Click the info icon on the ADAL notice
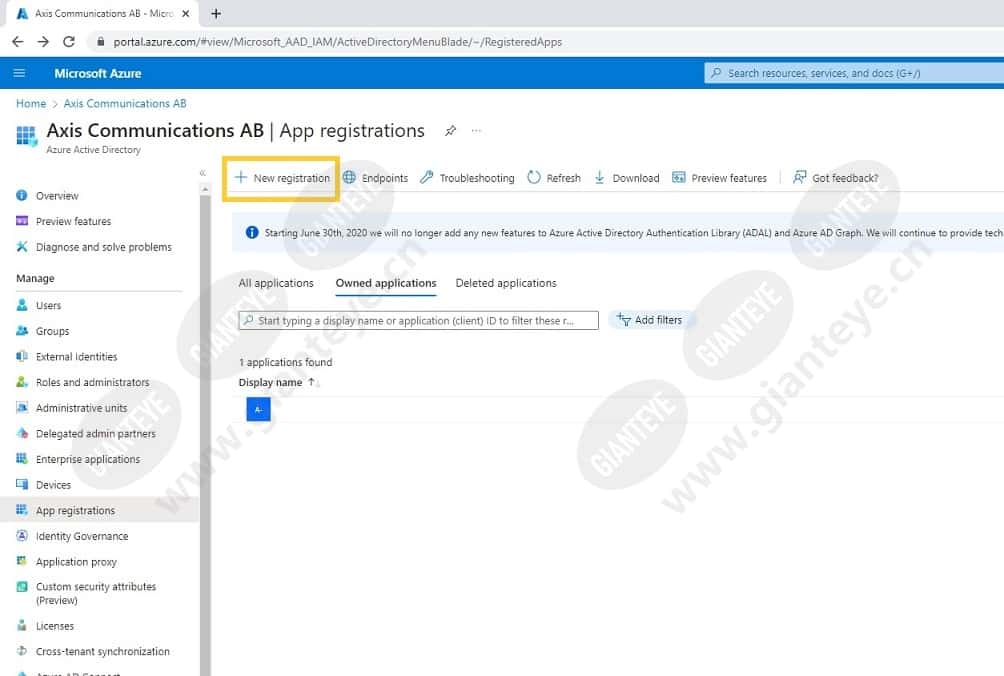 (x=252, y=232)
